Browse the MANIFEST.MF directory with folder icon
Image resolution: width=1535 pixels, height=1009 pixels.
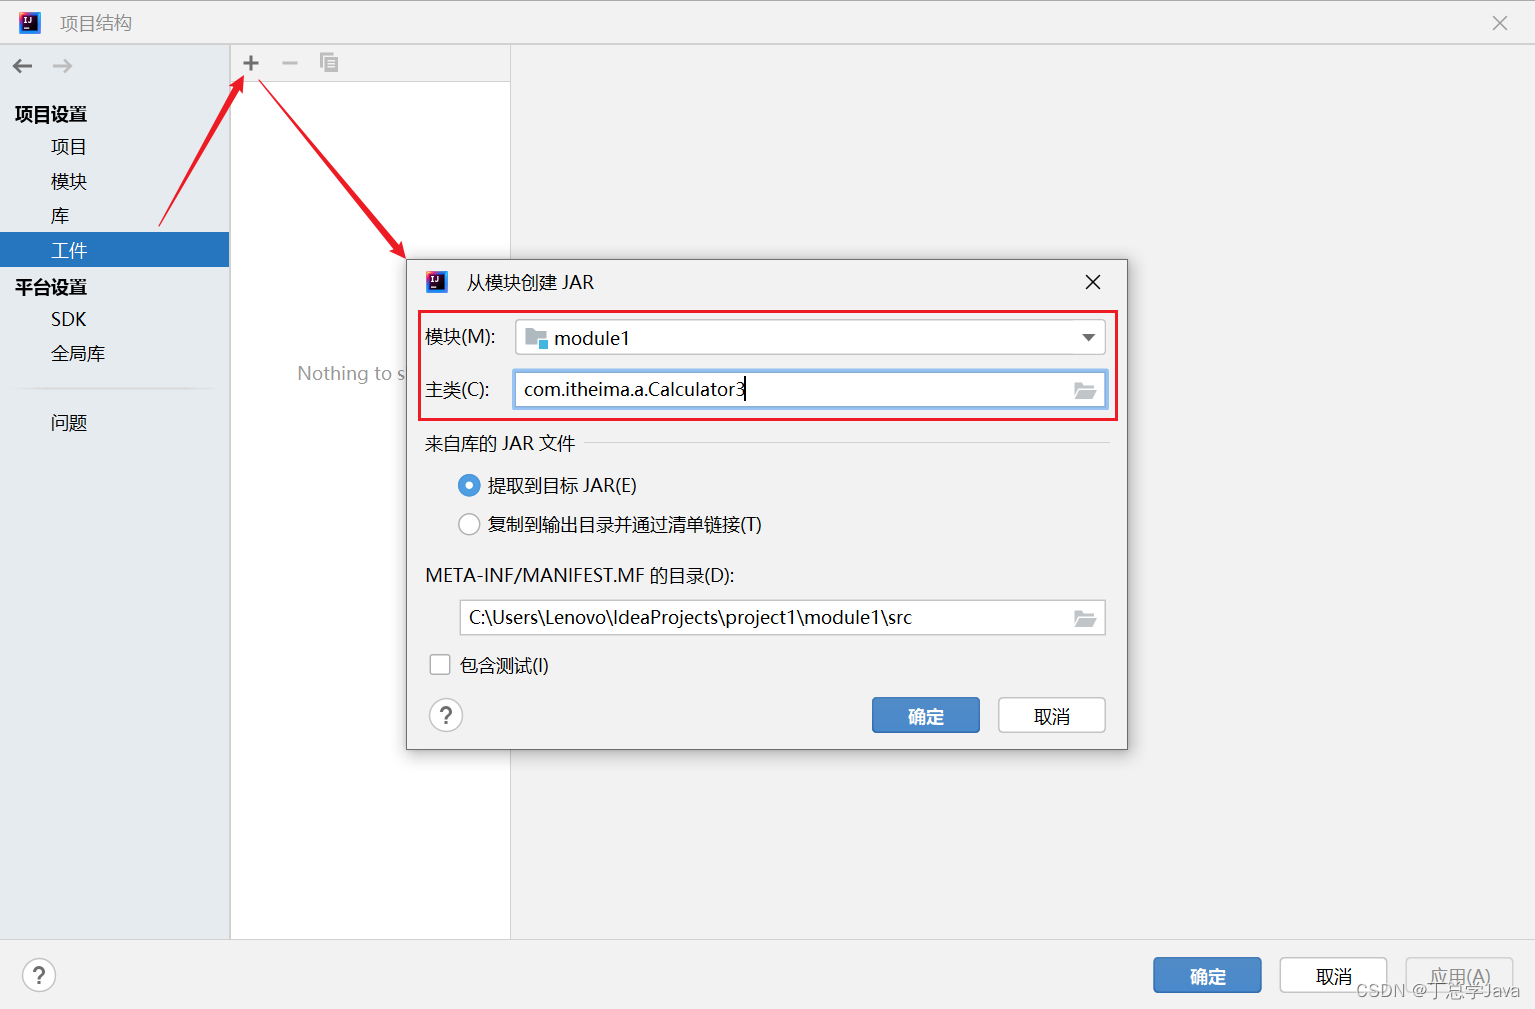pyautogui.click(x=1085, y=618)
